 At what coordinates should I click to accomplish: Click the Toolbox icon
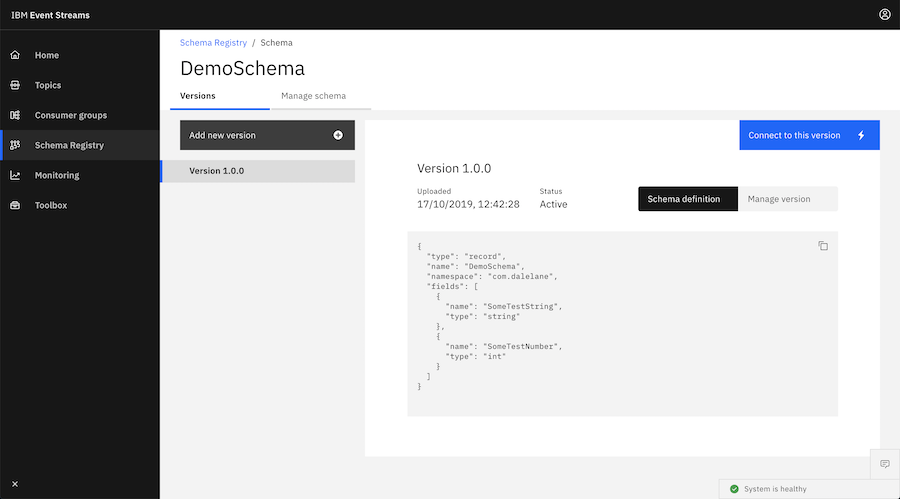click(x=15, y=205)
